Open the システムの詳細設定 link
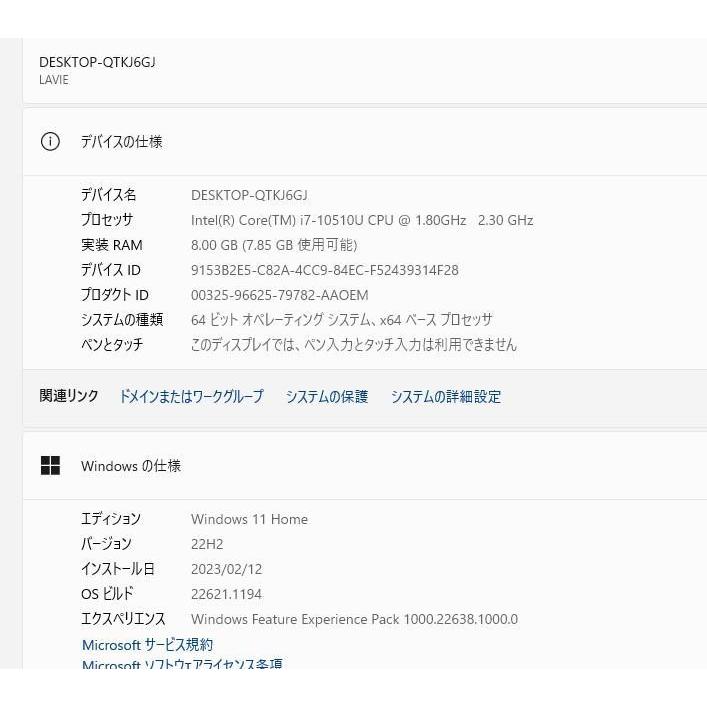 446,396
